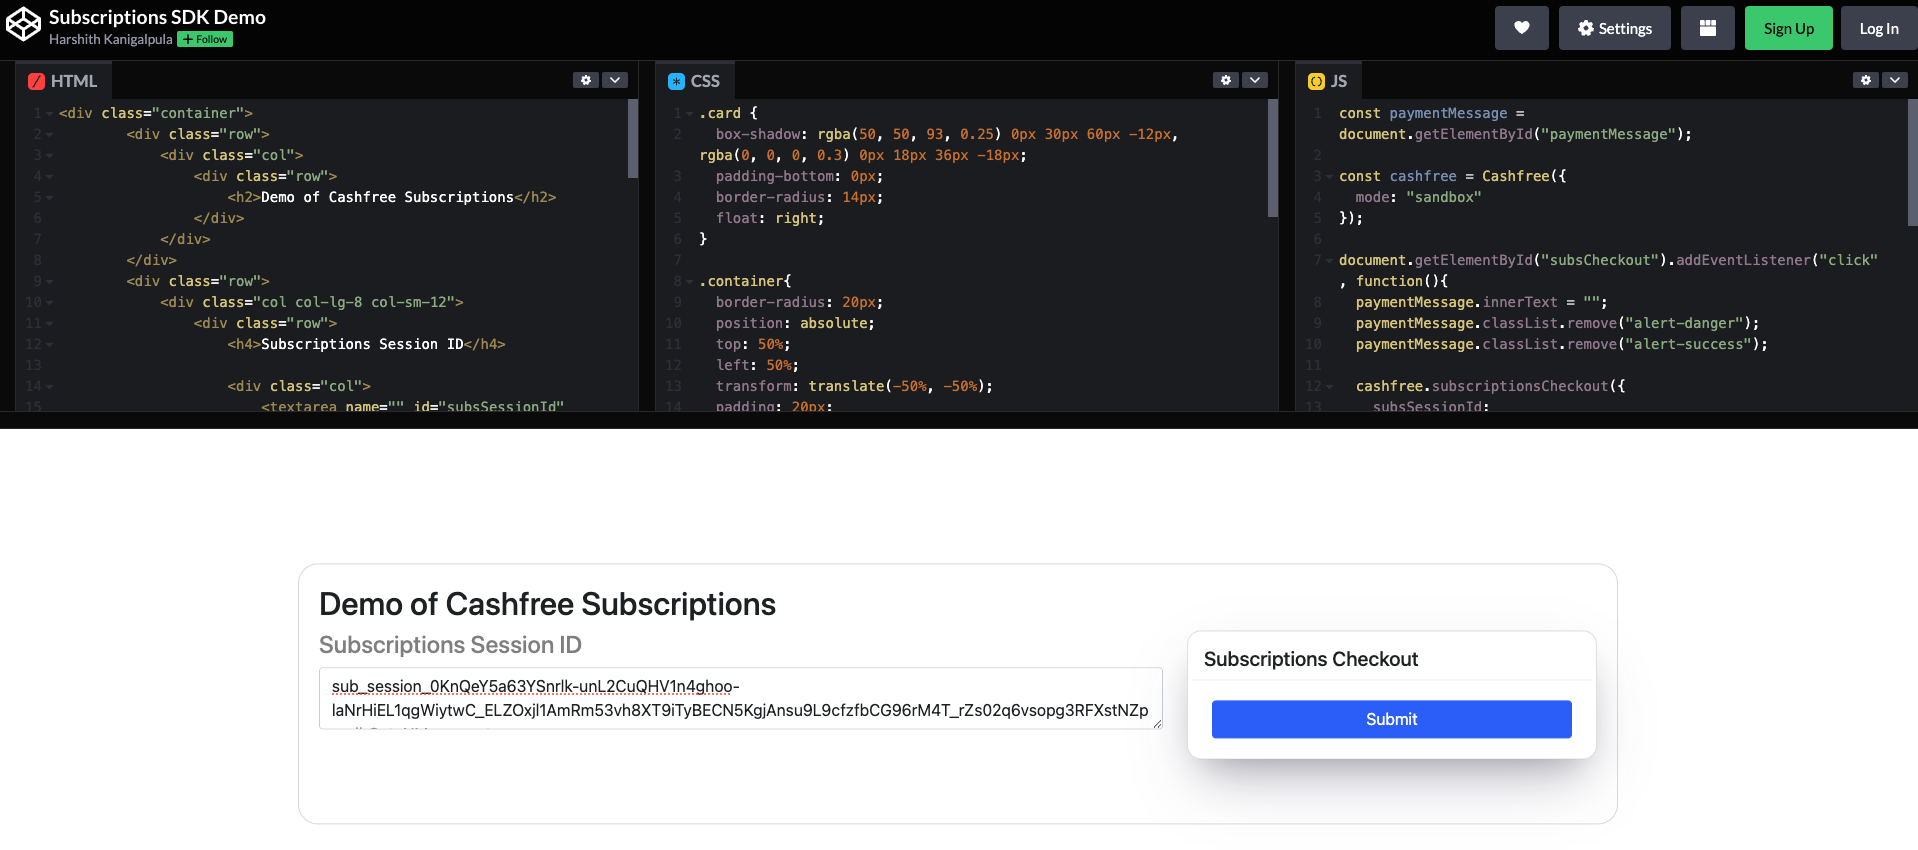Click HTML tab slash icon
This screenshot has width=1918, height=850.
coord(36,82)
